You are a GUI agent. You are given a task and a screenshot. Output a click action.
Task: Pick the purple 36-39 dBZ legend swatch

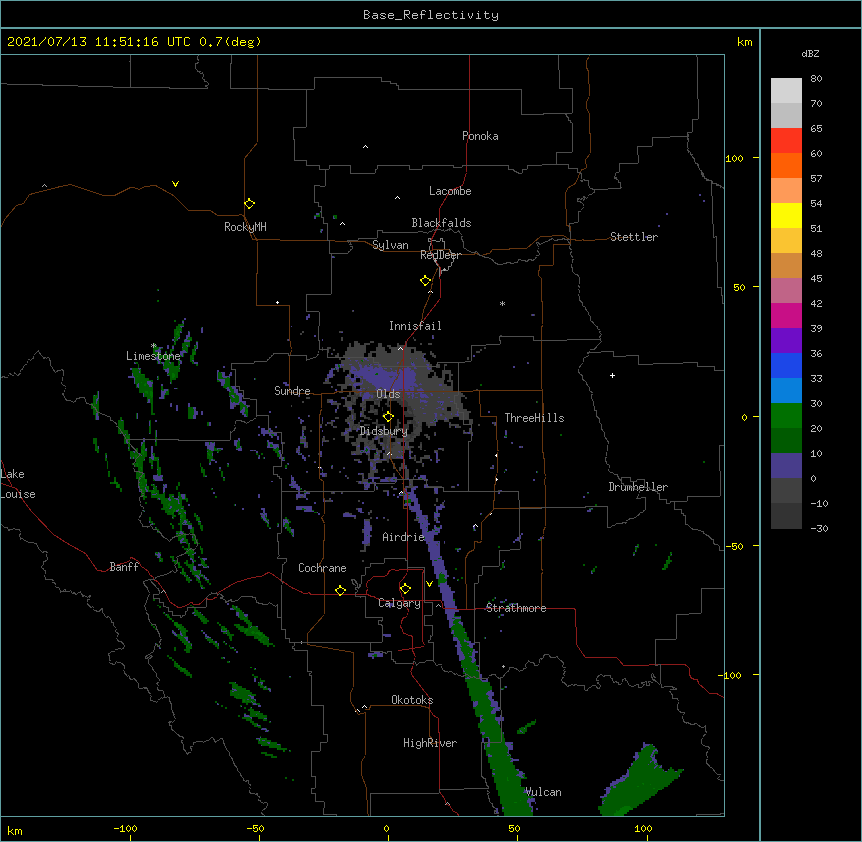click(786, 341)
